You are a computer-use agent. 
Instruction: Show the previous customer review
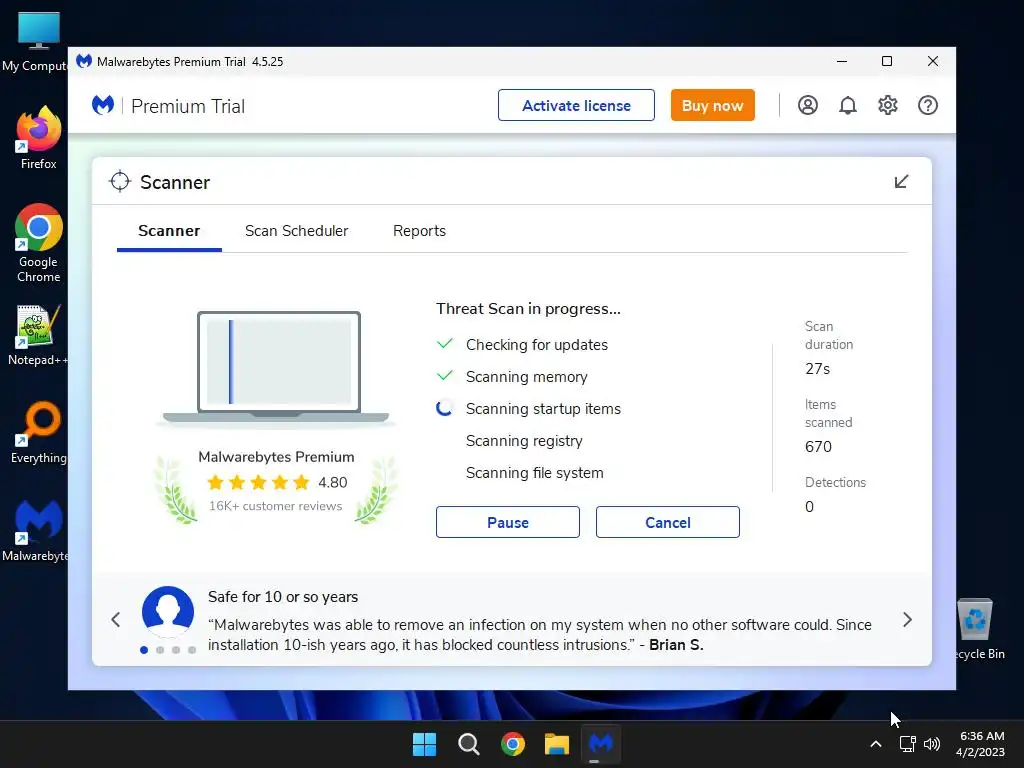[x=116, y=619]
